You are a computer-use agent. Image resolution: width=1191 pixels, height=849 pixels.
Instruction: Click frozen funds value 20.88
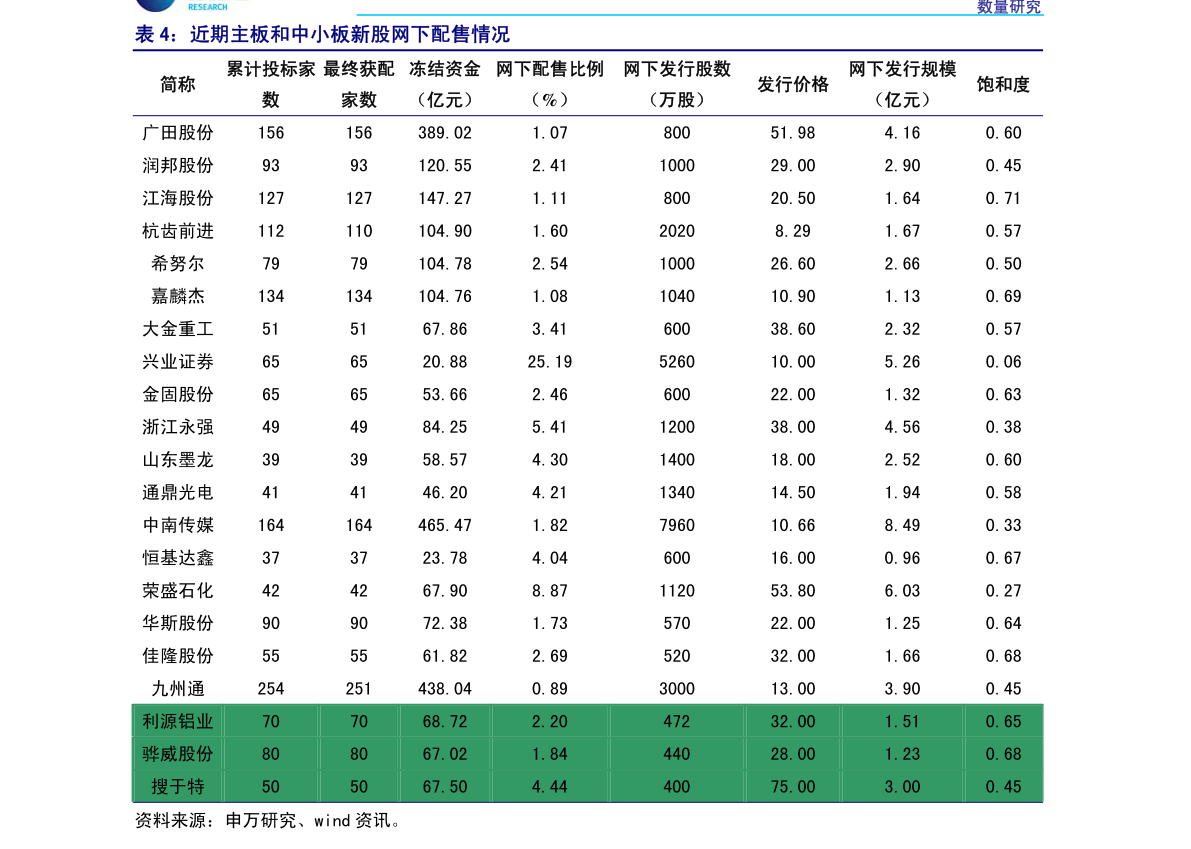[x=445, y=361]
